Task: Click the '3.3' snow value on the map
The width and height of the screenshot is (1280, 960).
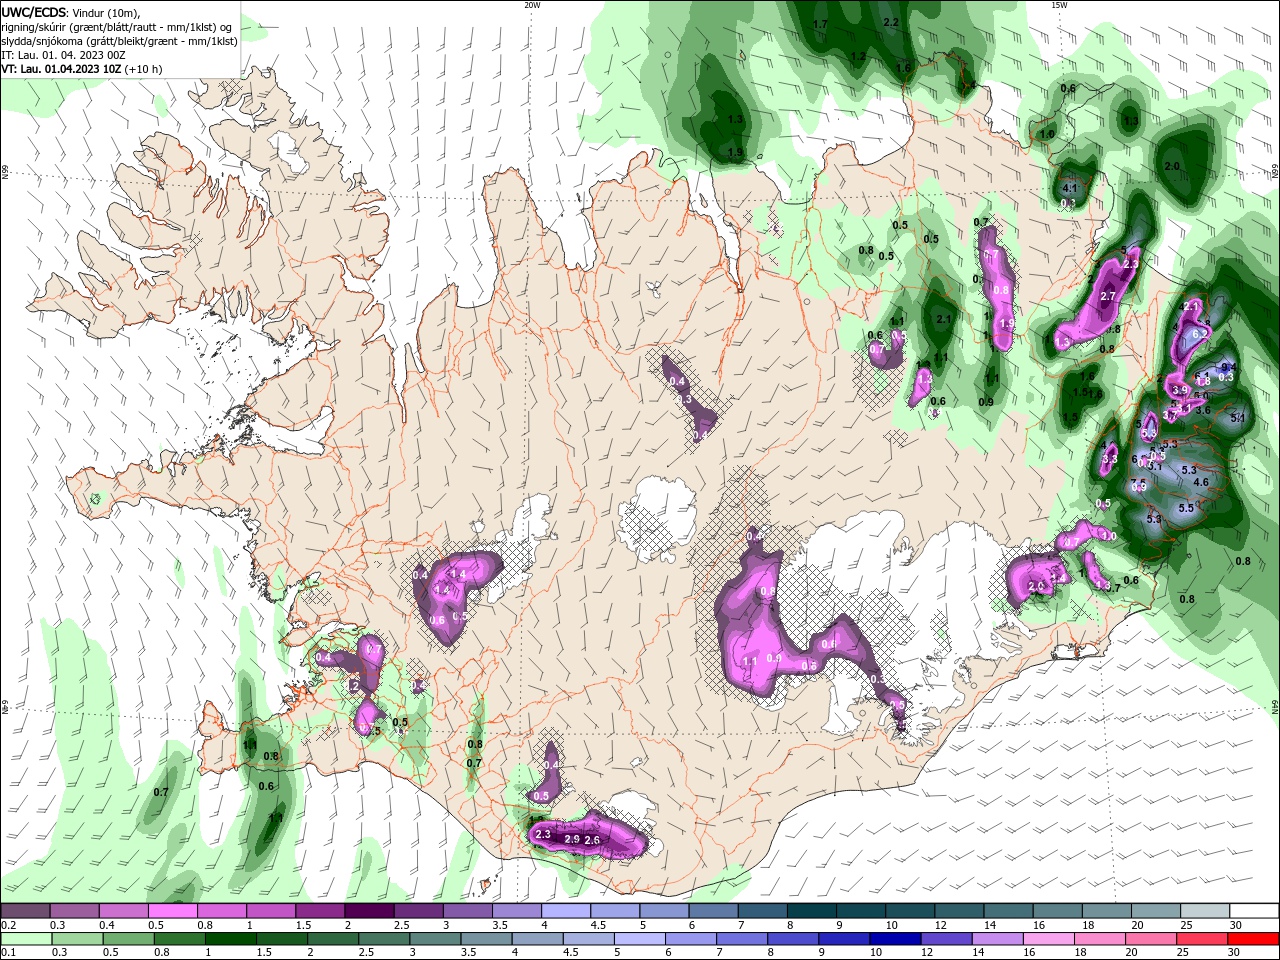Action: coord(1109,459)
